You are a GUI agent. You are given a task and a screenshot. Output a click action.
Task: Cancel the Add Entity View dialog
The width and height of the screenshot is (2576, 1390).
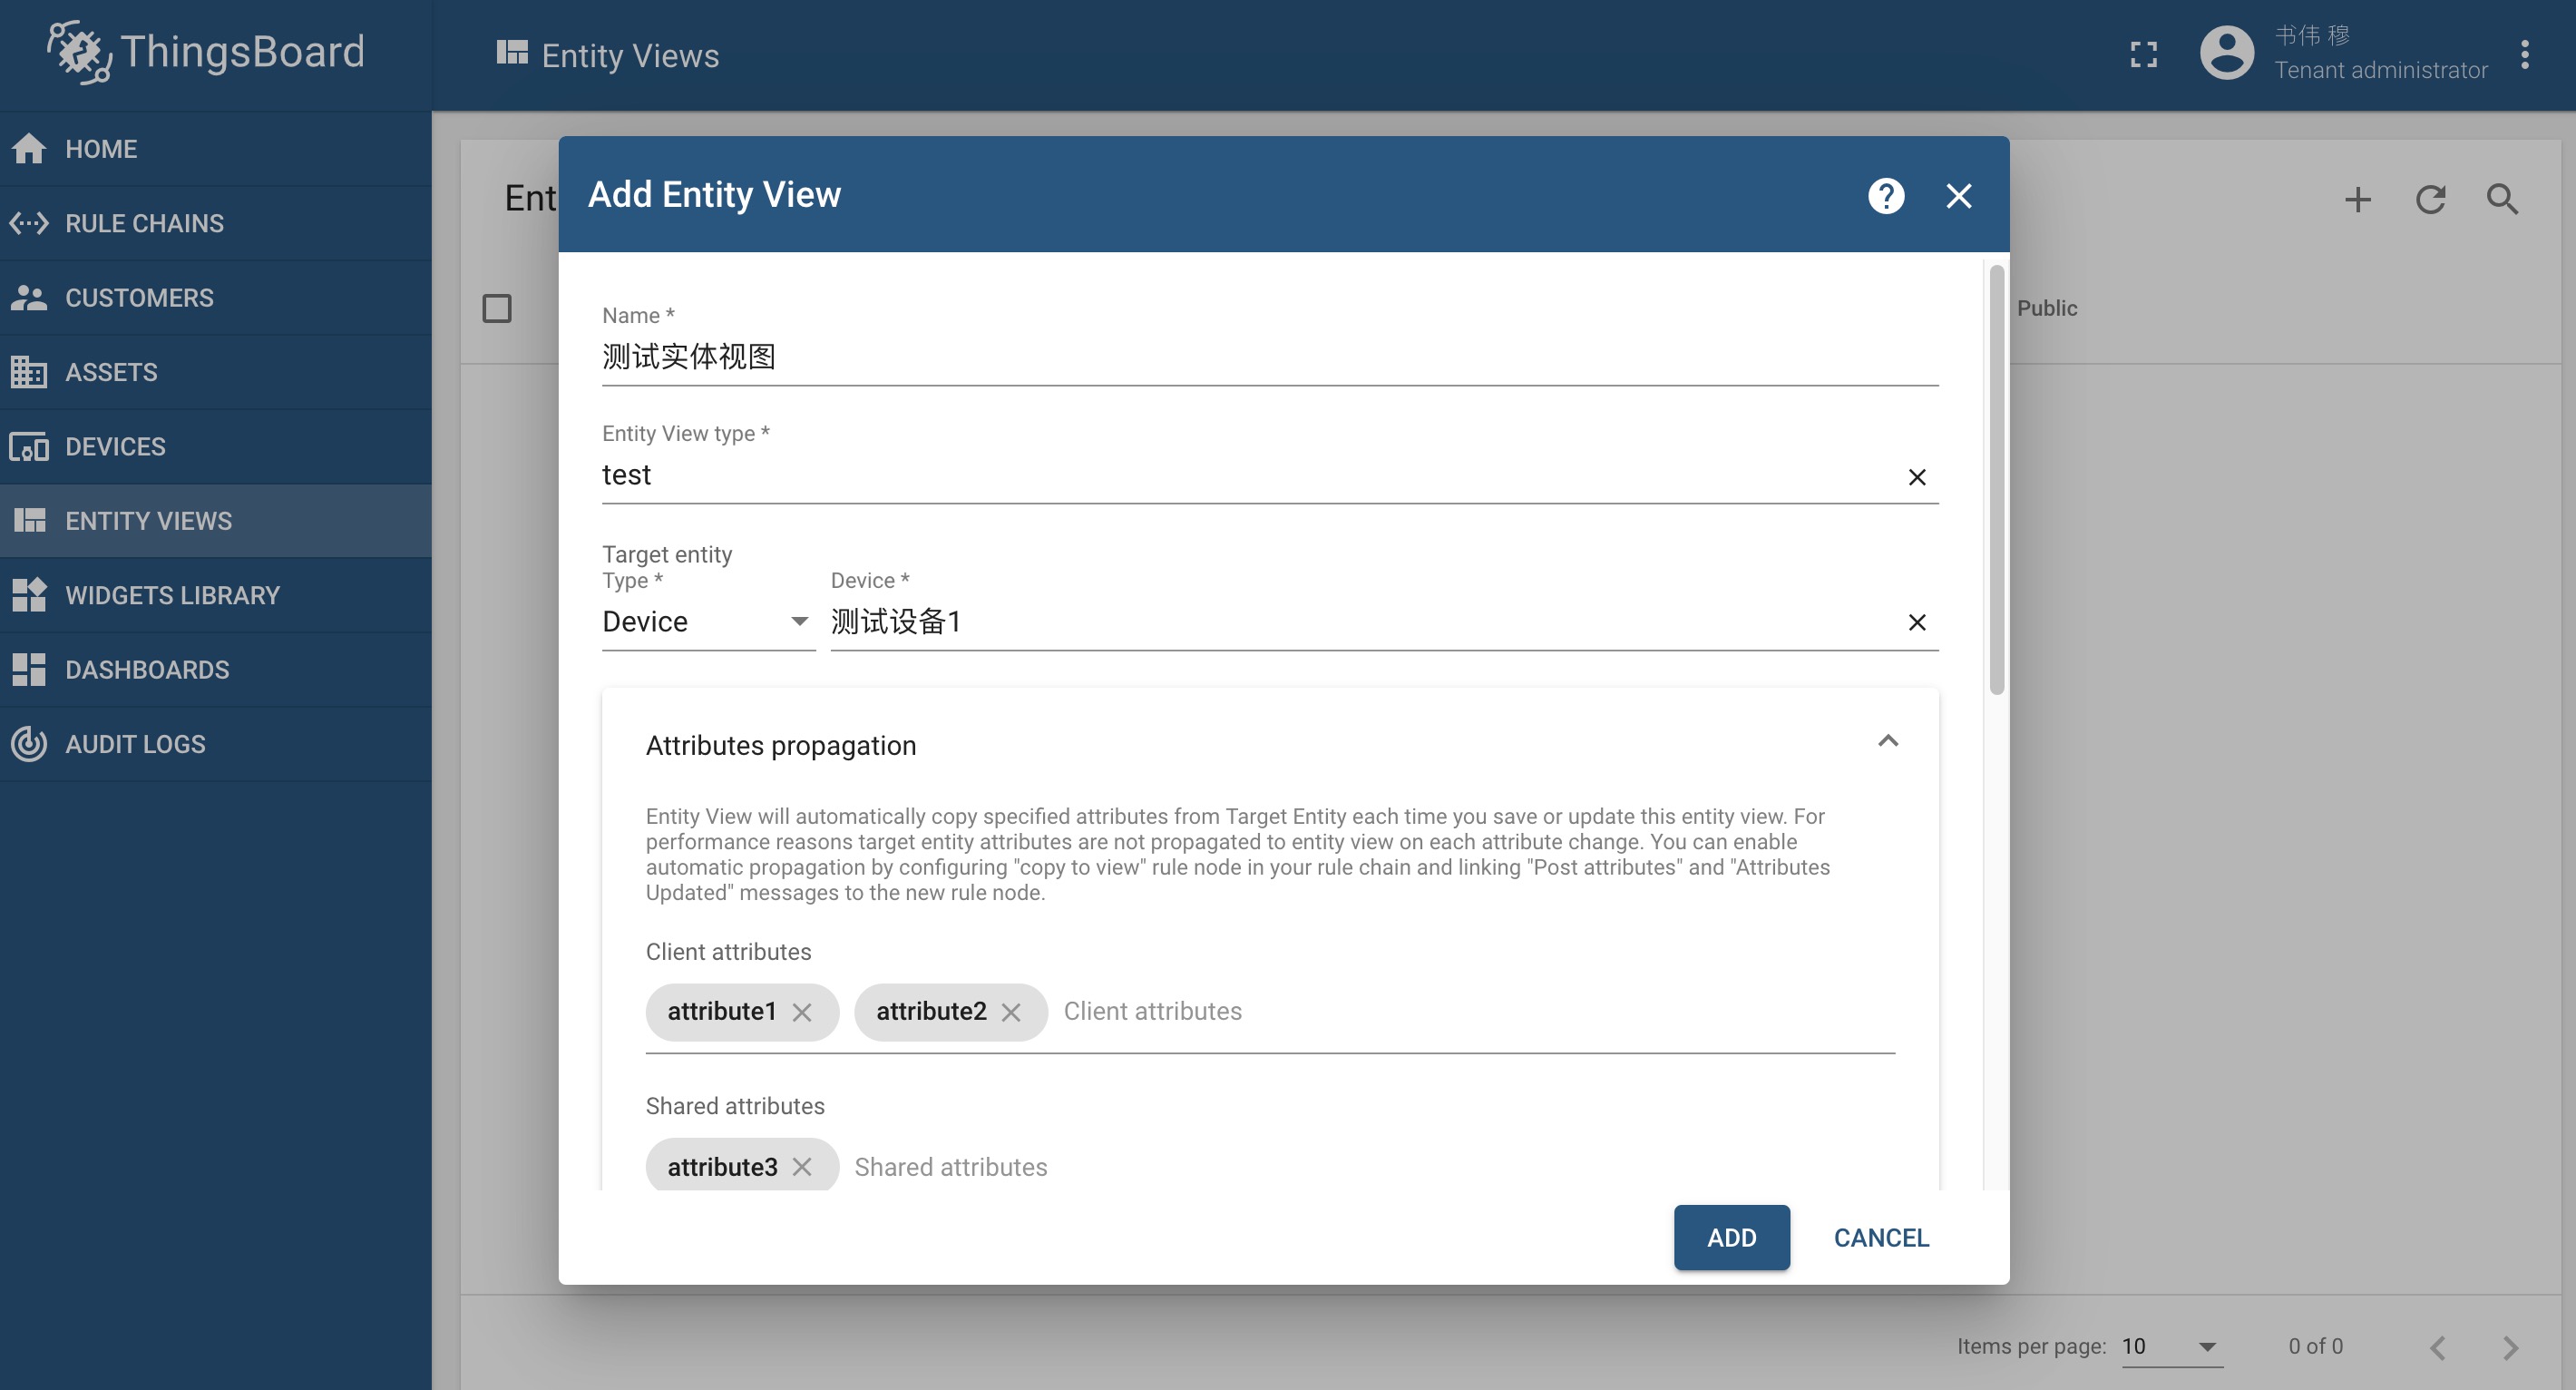1880,1238
